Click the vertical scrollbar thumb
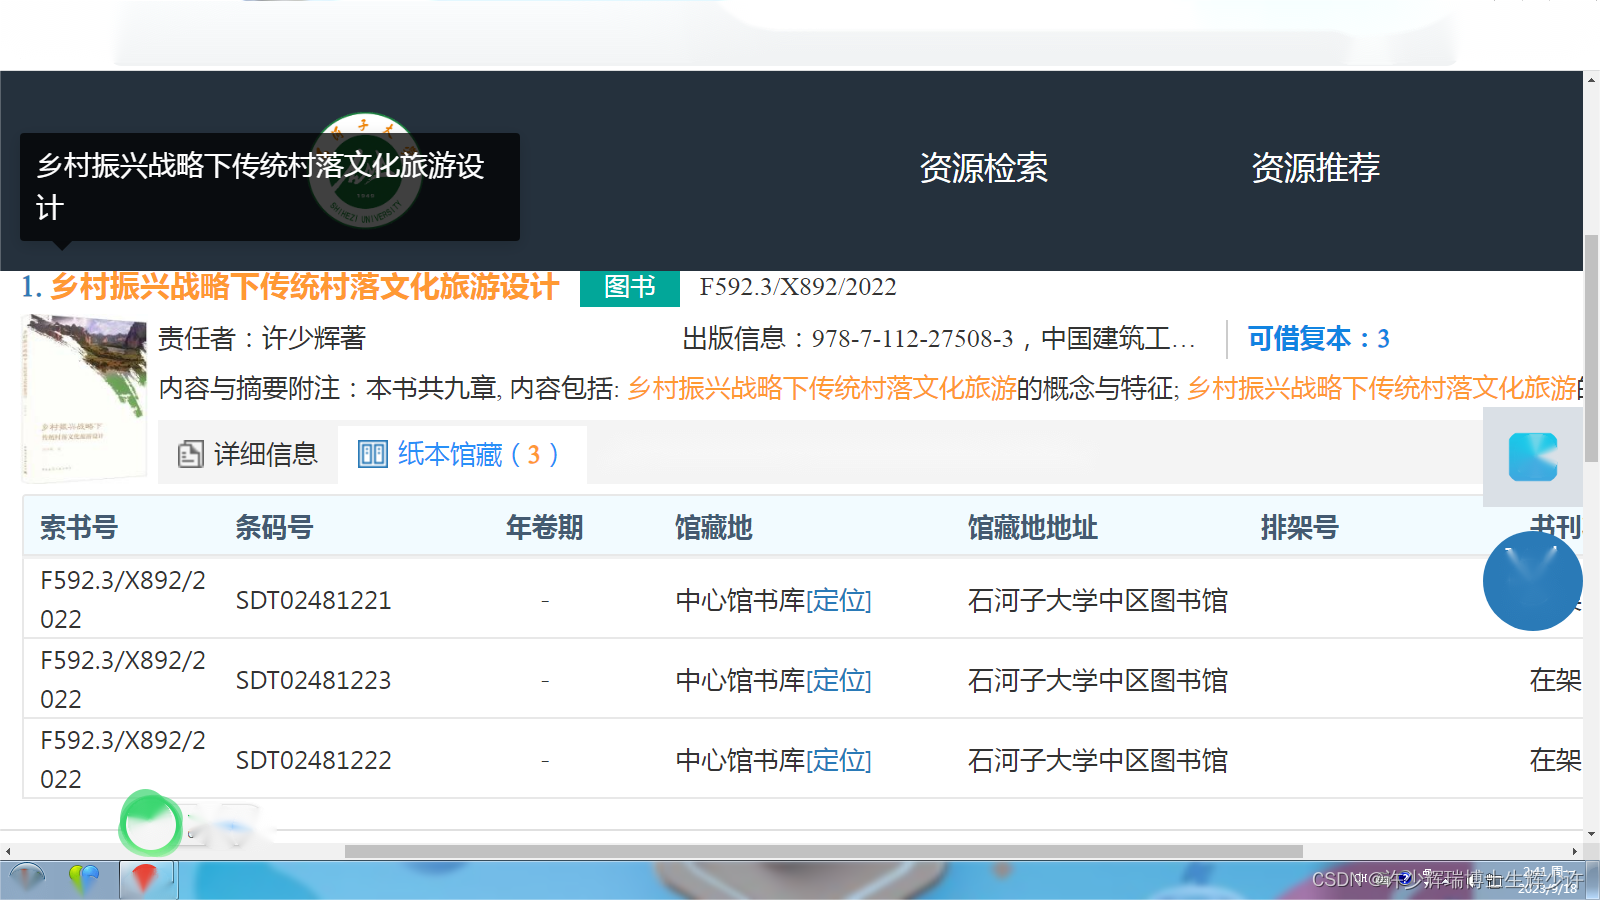1600x900 pixels. click(x=1591, y=347)
